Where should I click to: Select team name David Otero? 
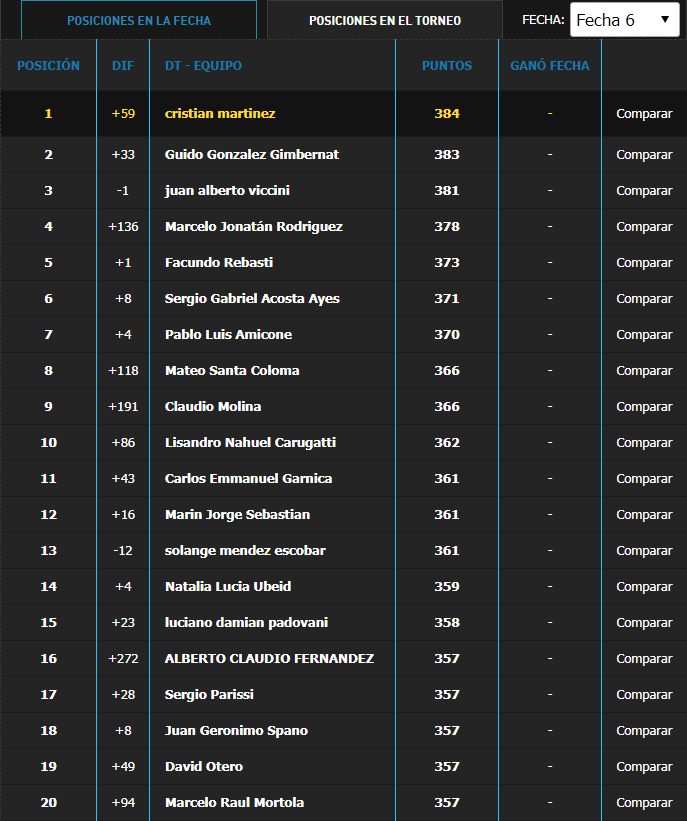[x=204, y=767]
